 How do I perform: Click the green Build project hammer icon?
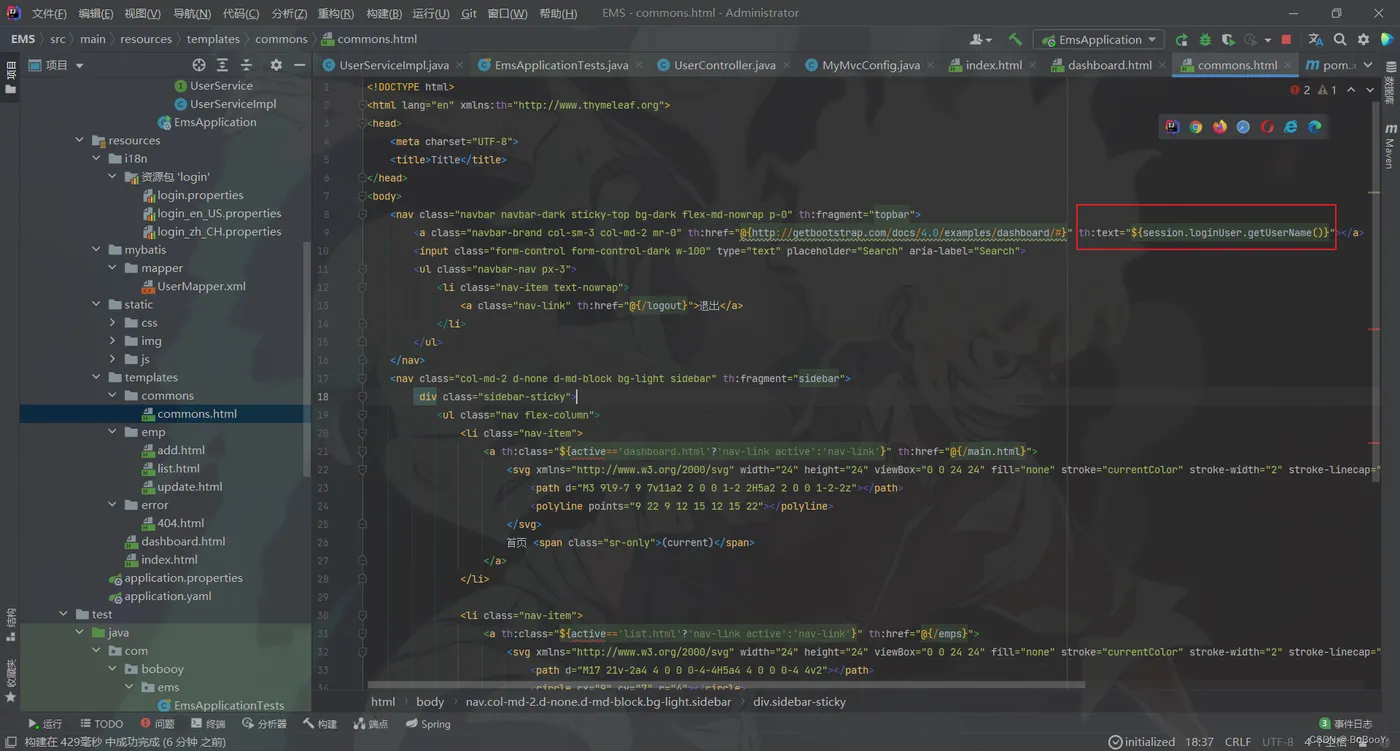point(1015,40)
